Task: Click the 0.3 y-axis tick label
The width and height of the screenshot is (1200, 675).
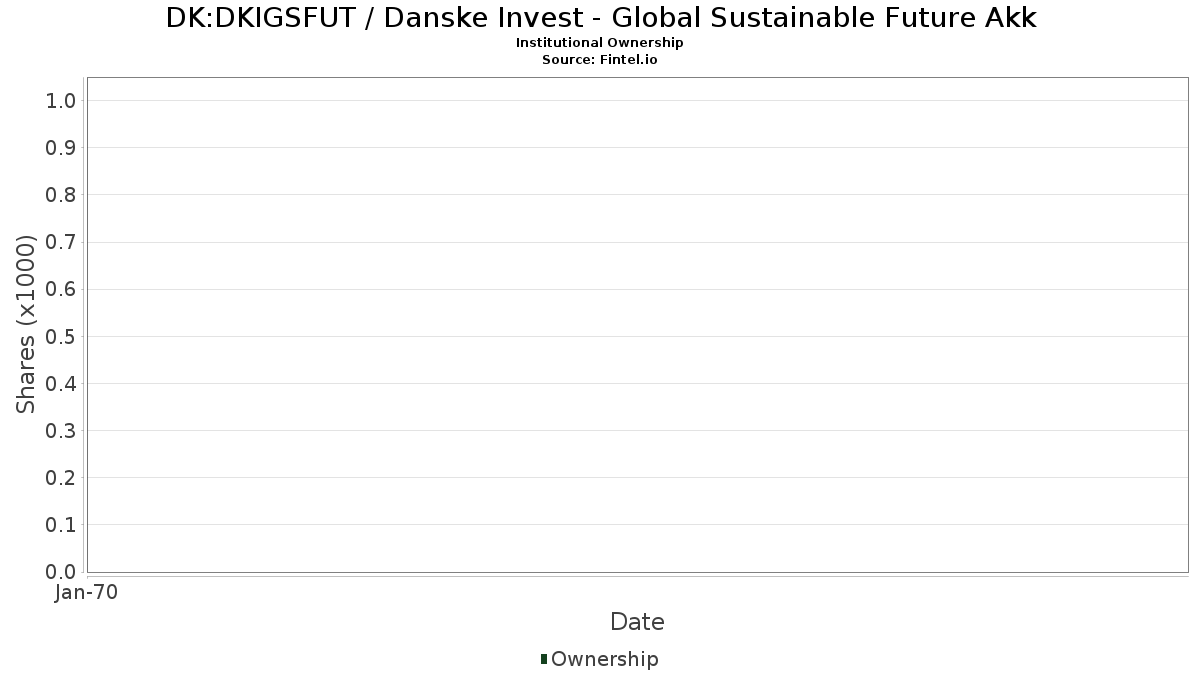Action: (61, 431)
